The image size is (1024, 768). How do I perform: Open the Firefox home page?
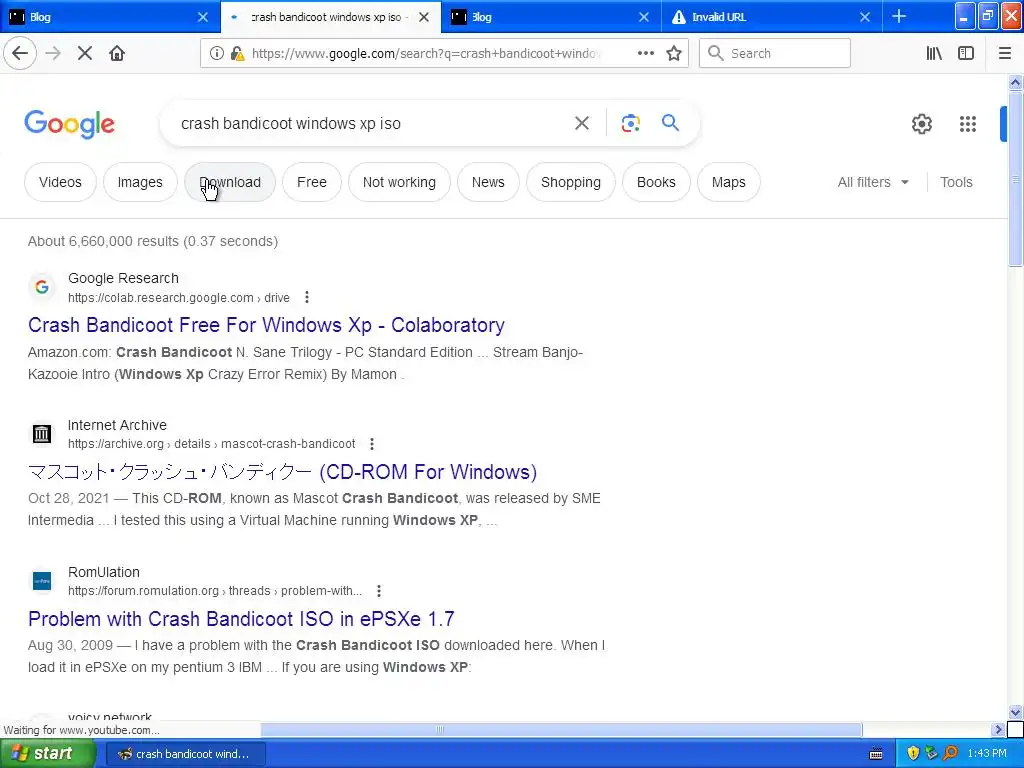click(x=117, y=53)
